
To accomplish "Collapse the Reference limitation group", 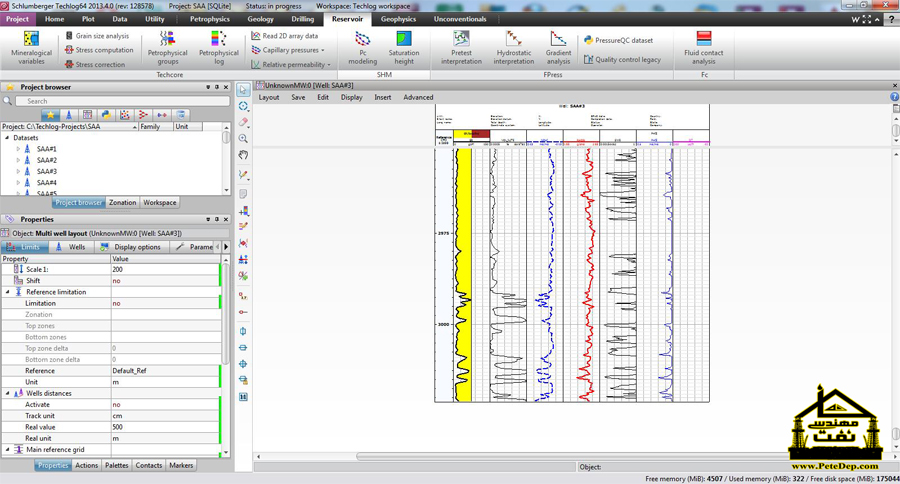I will point(8,292).
